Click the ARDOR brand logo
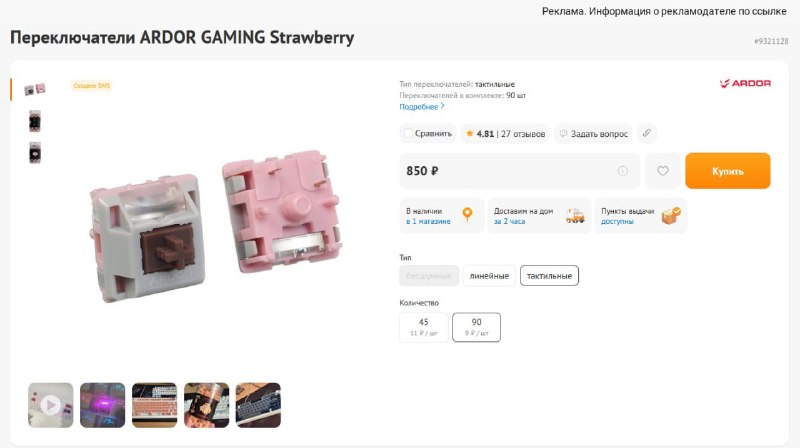 coord(745,83)
